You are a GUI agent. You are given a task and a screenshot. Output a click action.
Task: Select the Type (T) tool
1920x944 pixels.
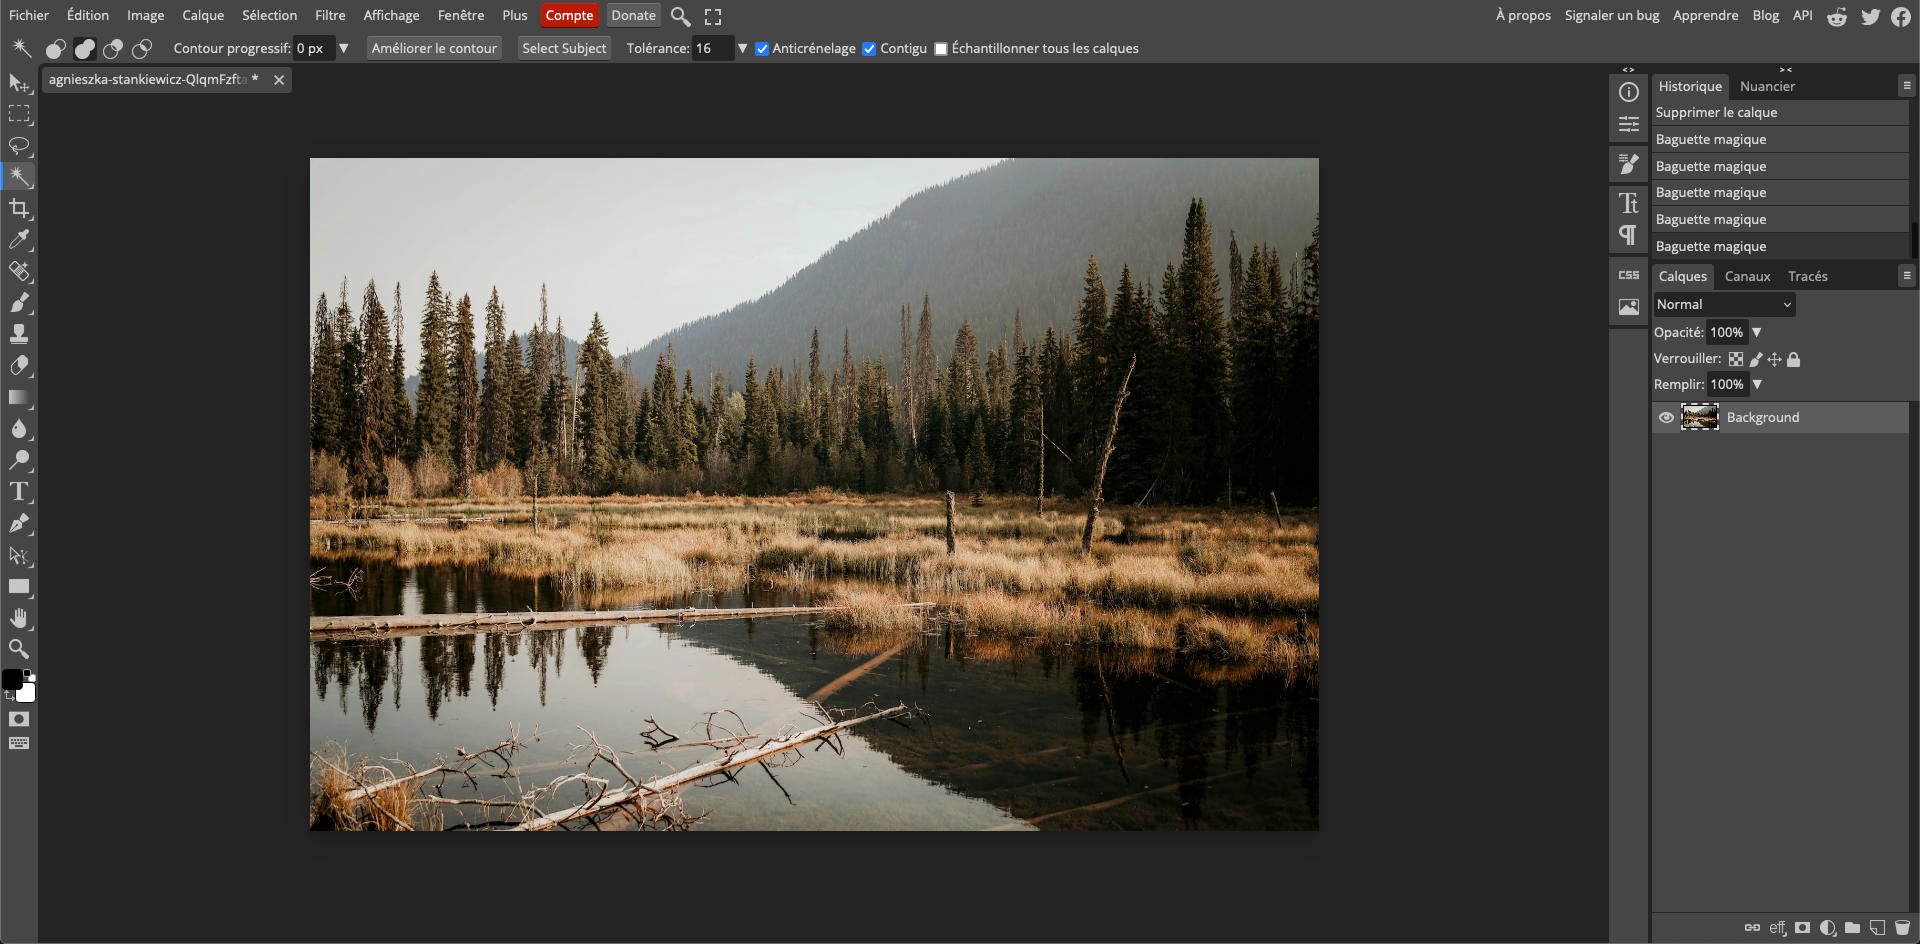click(19, 492)
